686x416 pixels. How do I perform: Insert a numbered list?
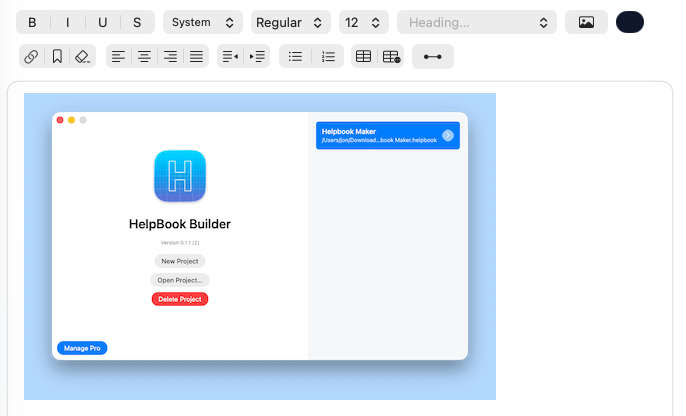tap(328, 57)
